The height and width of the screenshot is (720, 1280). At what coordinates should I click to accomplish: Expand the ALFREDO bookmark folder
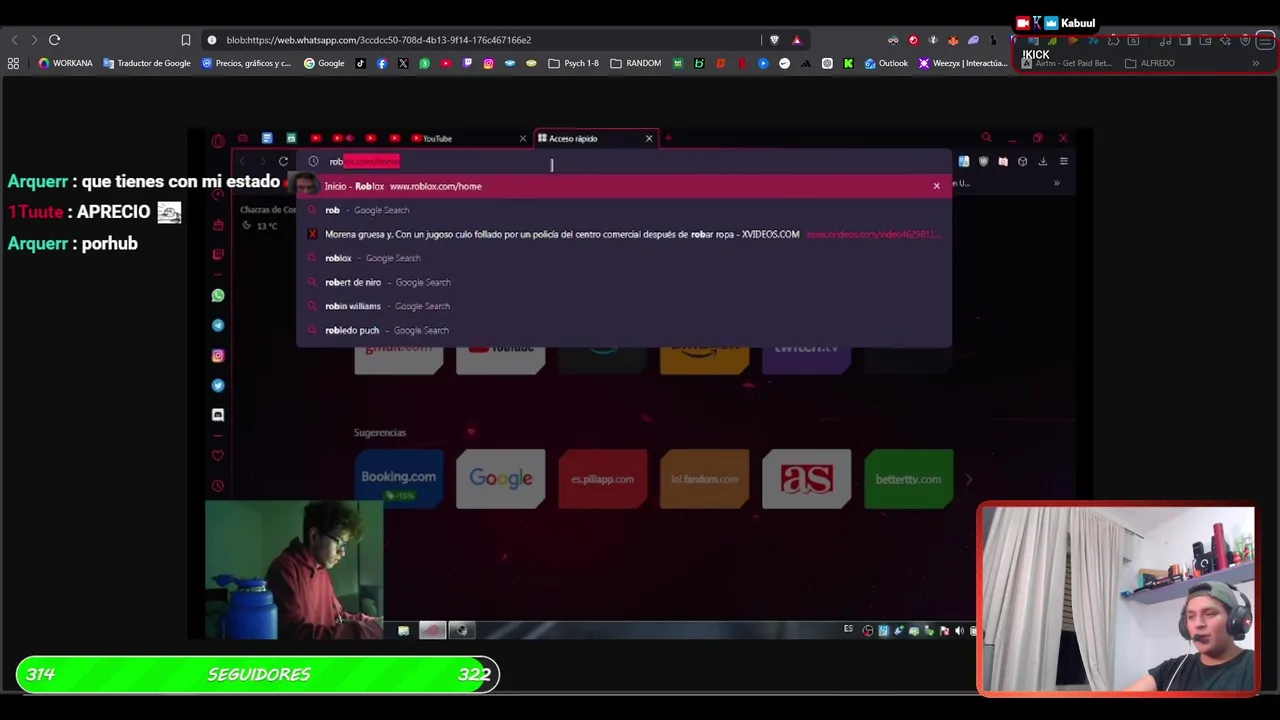point(1150,63)
